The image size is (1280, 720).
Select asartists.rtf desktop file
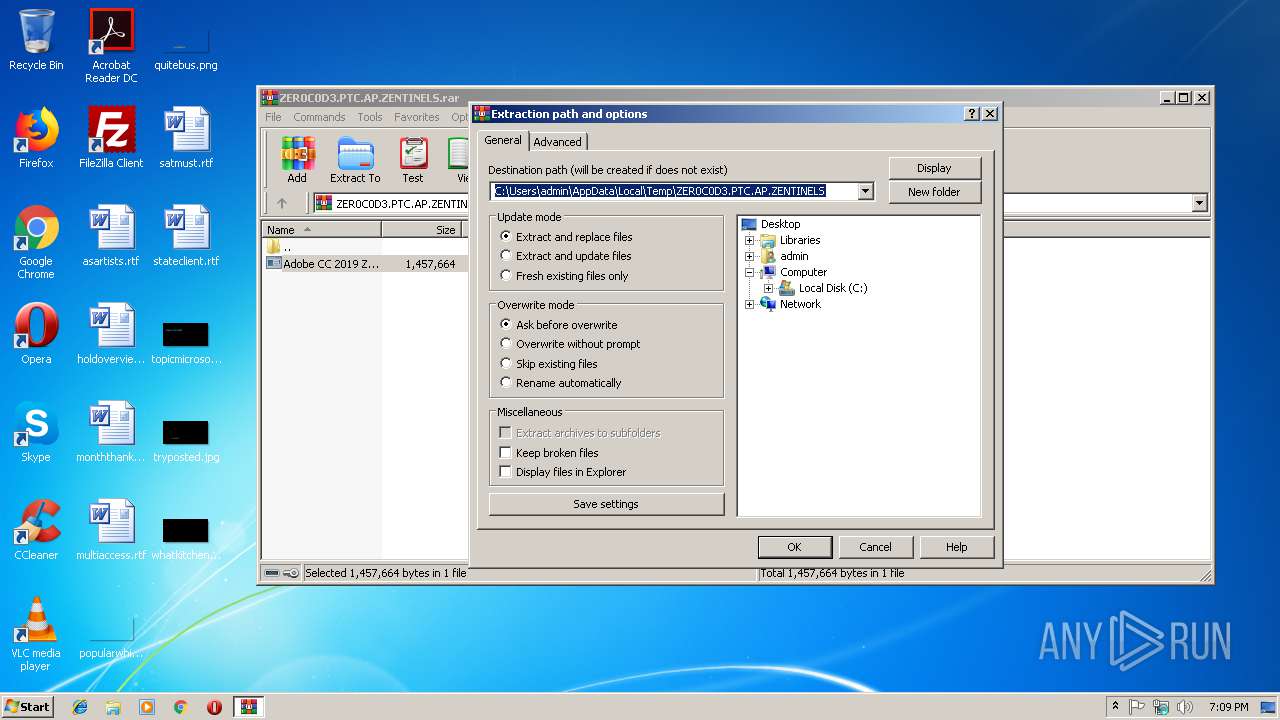tap(111, 236)
